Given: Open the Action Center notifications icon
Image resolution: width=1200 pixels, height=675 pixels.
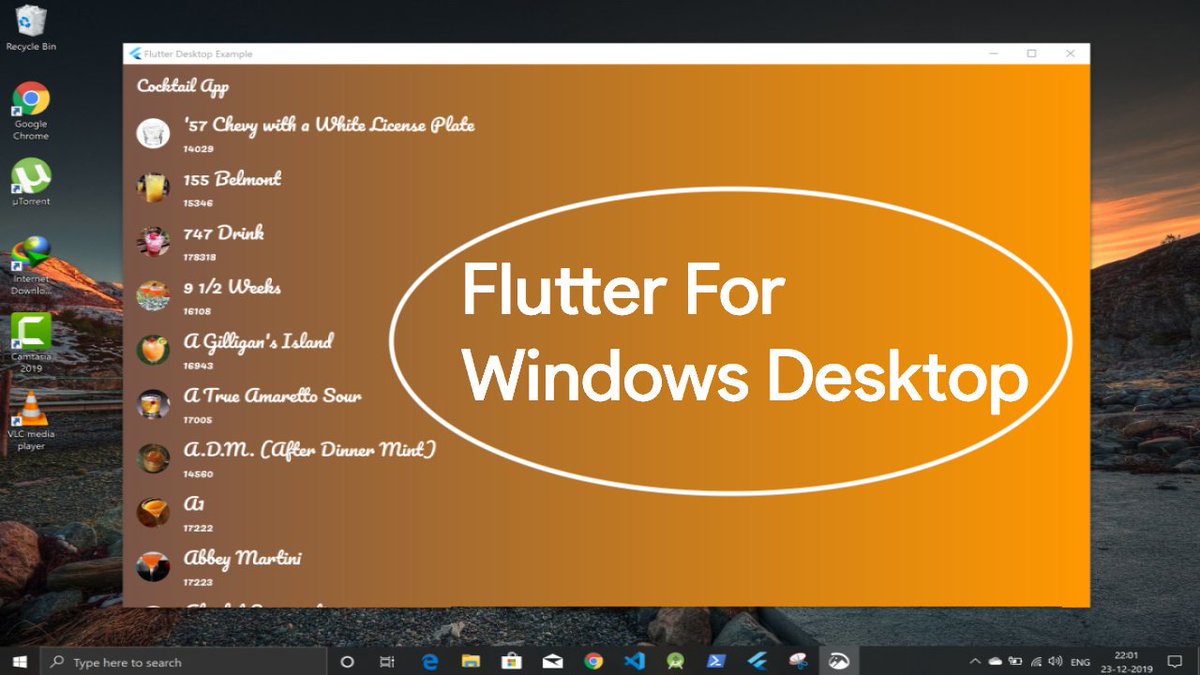Looking at the screenshot, I should point(1175,661).
